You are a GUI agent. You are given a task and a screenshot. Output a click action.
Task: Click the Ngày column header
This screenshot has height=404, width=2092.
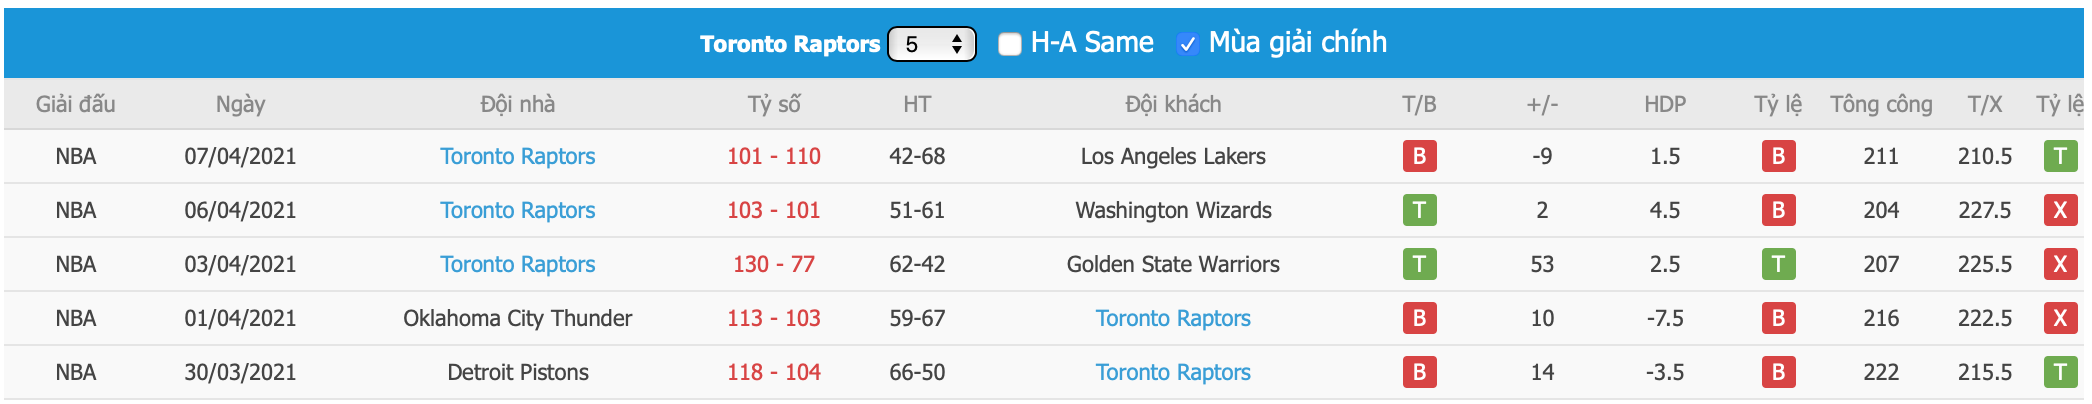pyautogui.click(x=240, y=104)
